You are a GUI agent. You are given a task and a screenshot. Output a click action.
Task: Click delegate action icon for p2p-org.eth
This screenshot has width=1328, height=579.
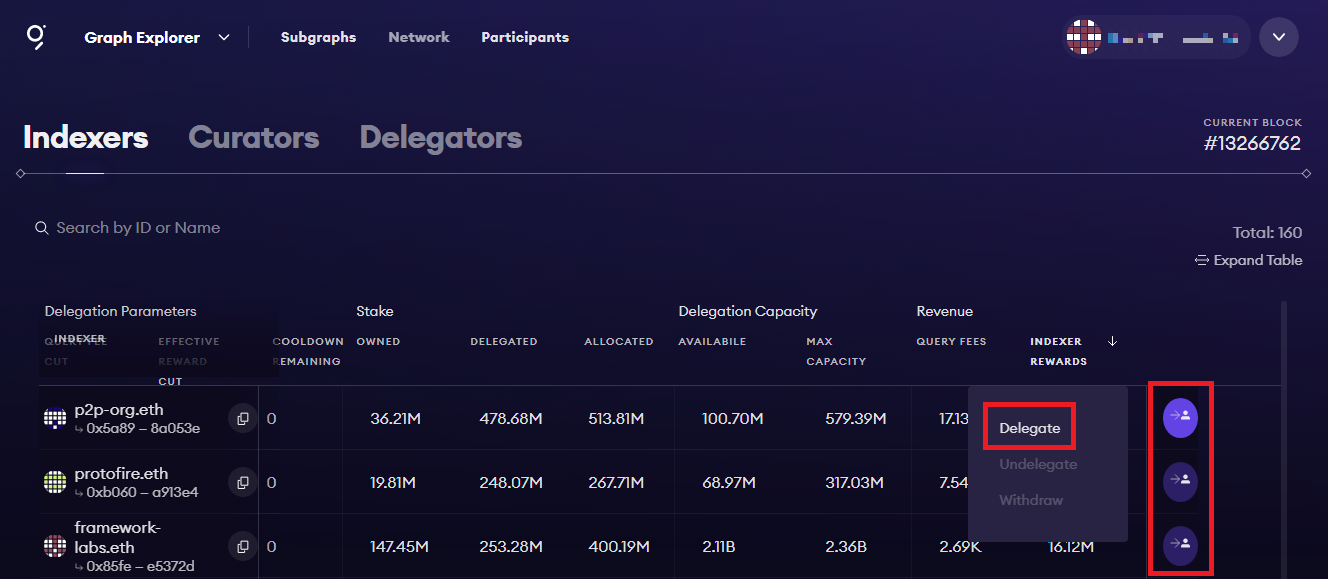1180,417
